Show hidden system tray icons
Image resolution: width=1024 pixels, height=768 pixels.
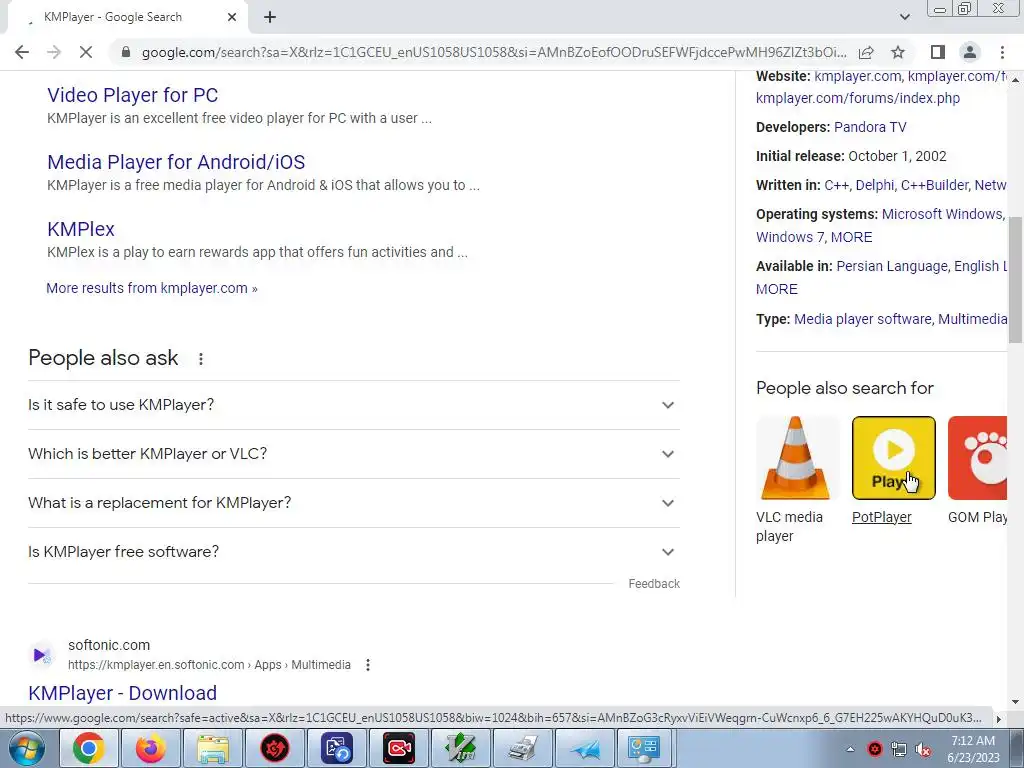850,749
